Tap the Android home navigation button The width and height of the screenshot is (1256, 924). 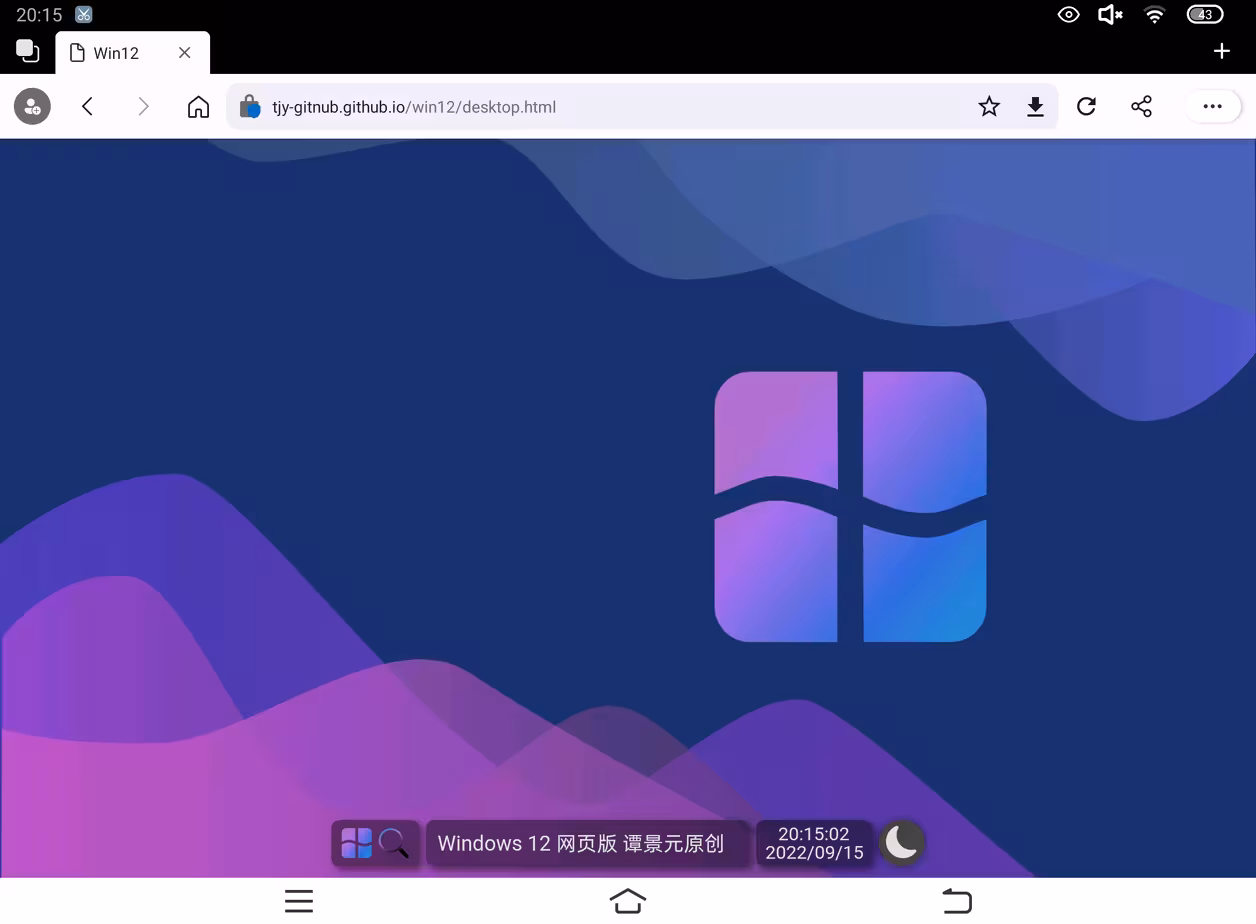(628, 901)
